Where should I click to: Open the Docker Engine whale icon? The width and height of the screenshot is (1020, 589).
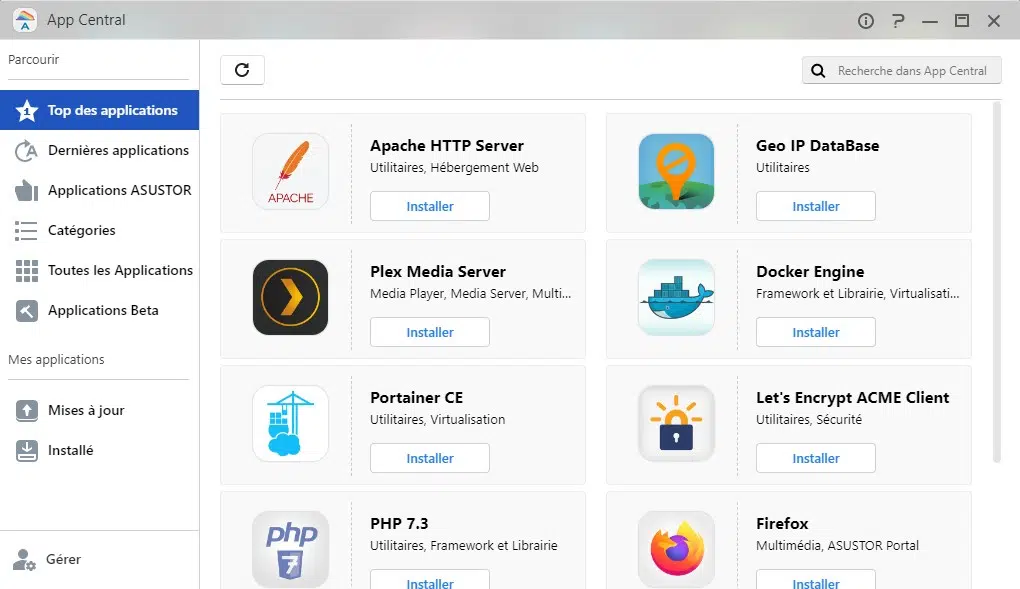pyautogui.click(x=677, y=297)
